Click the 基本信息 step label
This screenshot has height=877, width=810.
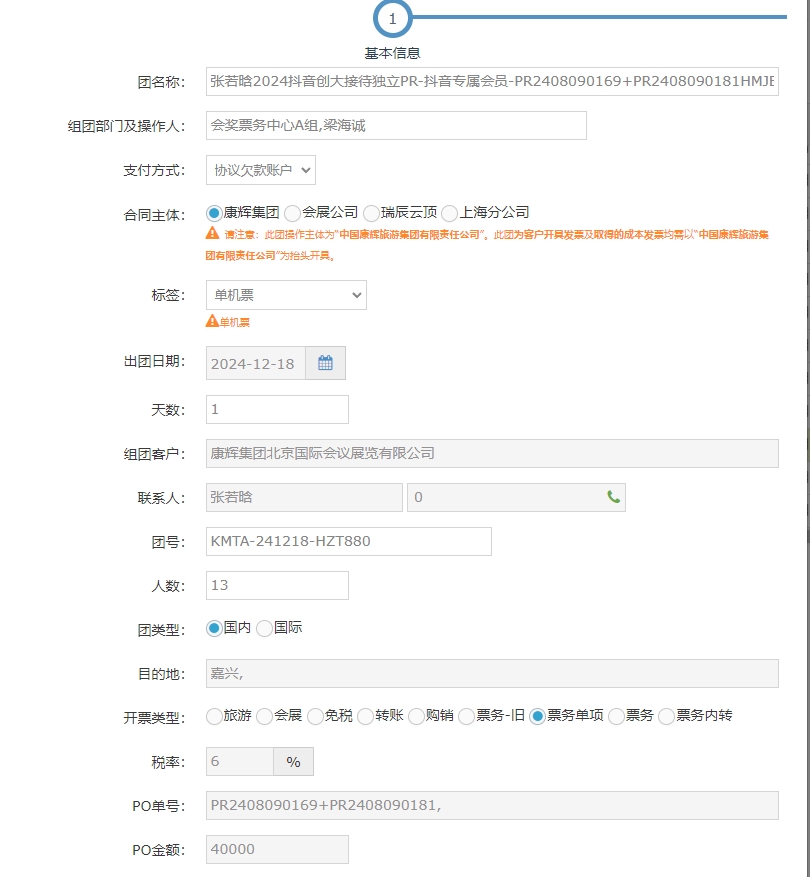point(392,53)
